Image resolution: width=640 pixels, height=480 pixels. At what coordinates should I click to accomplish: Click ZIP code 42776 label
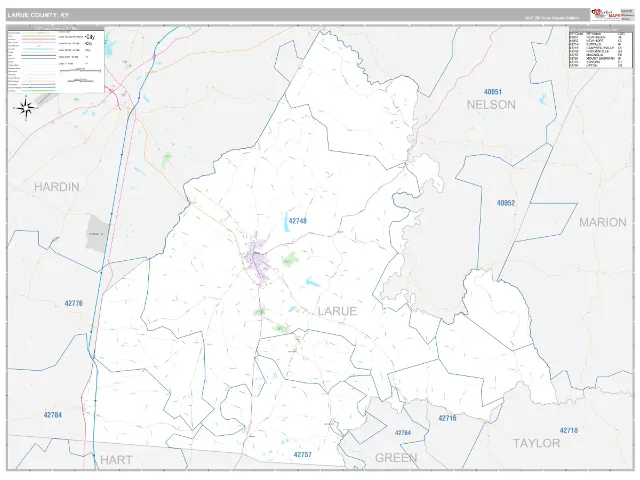73,303
